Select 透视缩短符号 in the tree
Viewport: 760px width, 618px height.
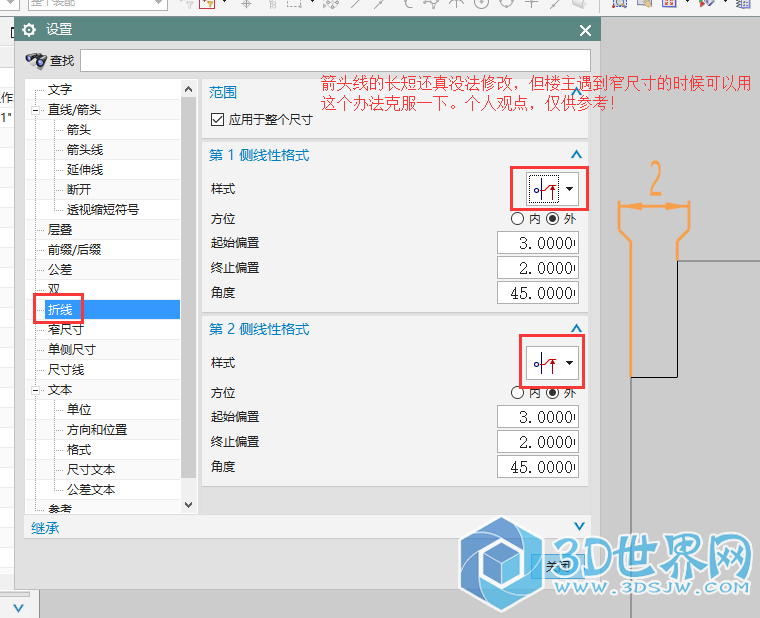103,209
